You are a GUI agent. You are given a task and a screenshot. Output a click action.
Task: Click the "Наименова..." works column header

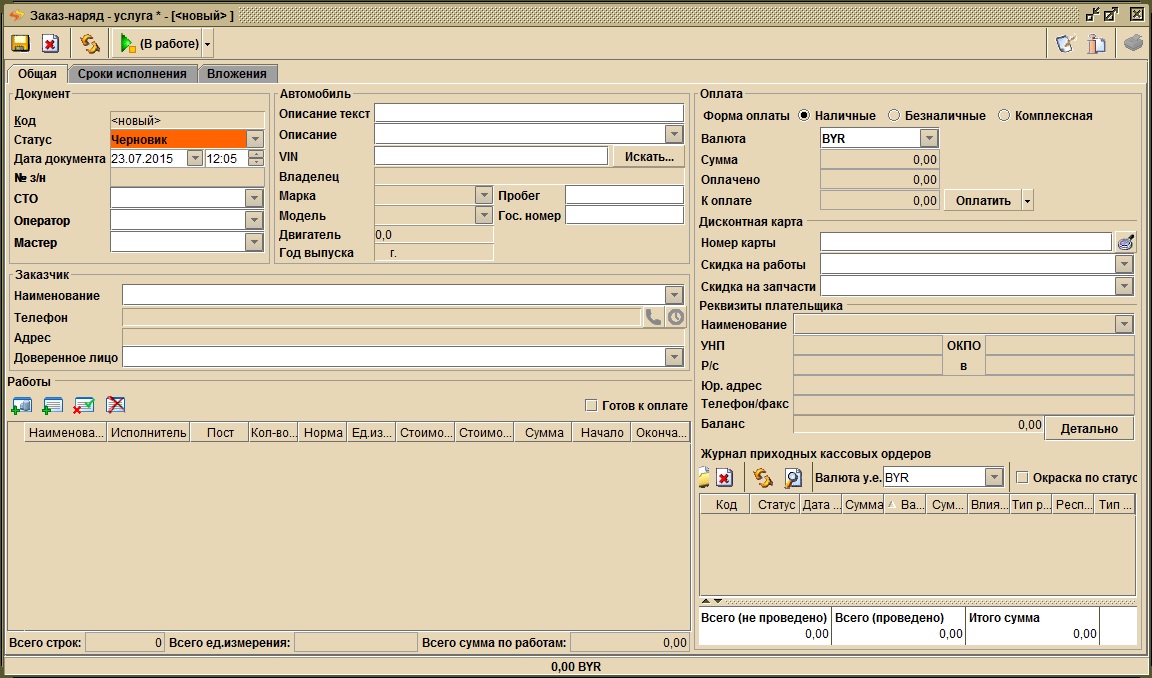coord(66,433)
